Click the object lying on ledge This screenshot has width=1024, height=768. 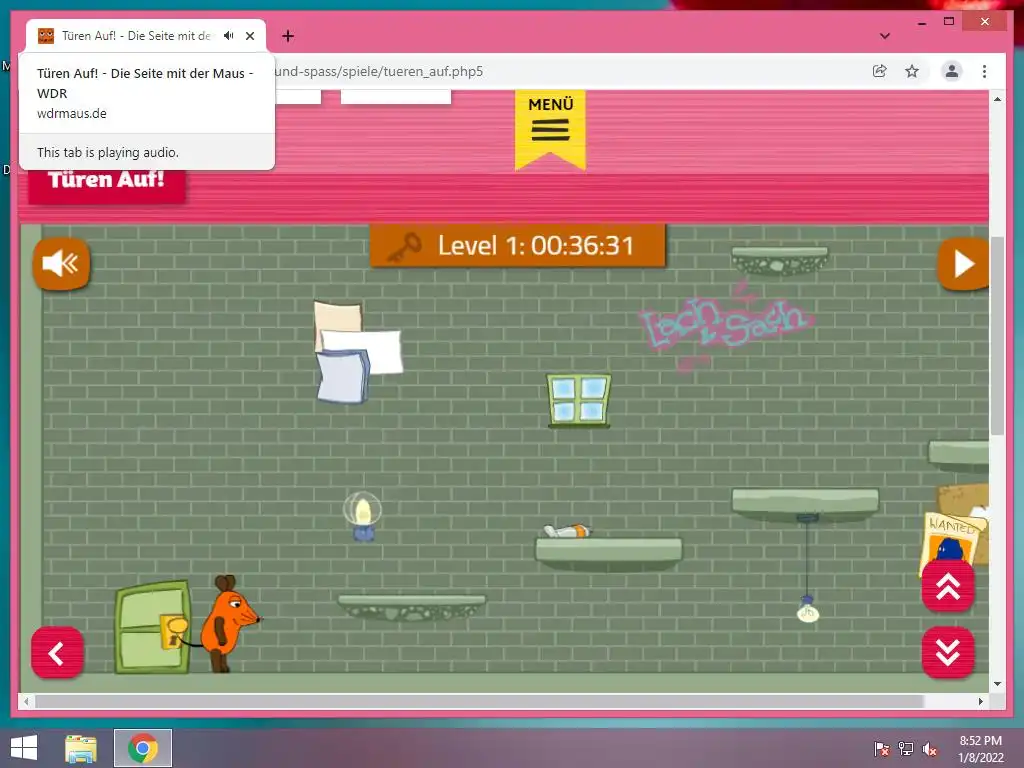click(x=567, y=531)
